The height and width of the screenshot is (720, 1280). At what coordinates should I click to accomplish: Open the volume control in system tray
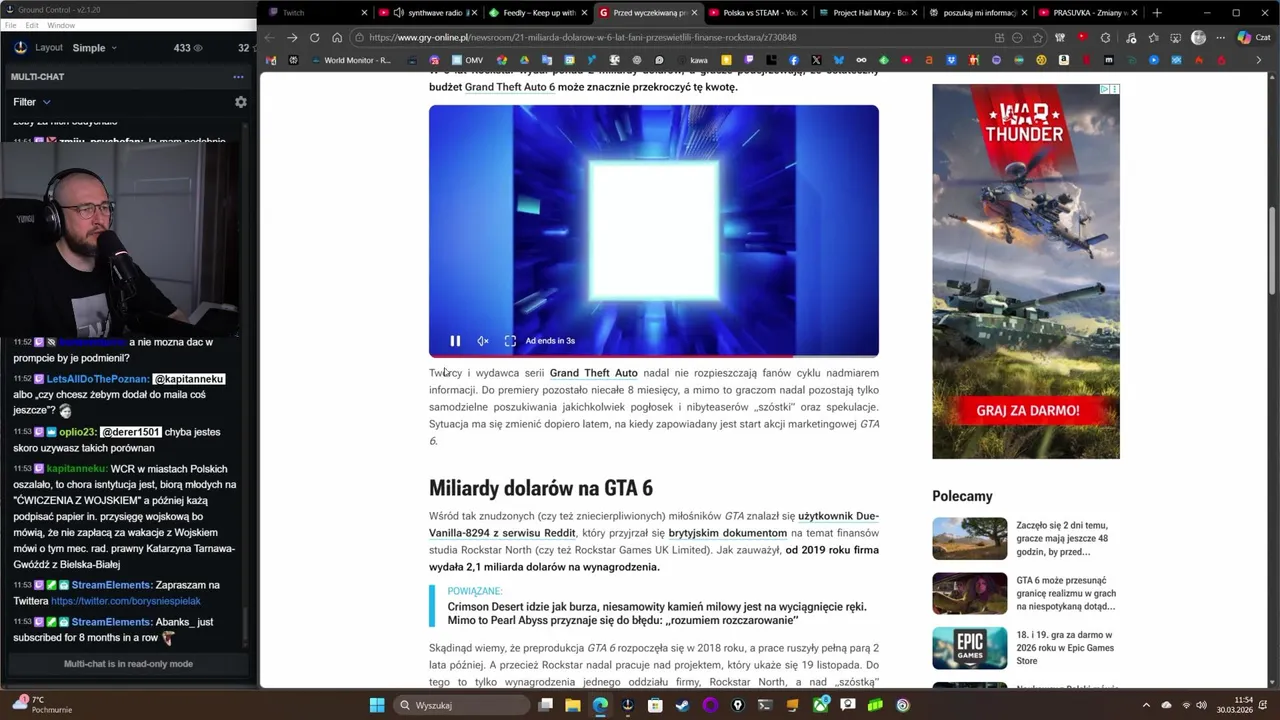tap(1201, 705)
